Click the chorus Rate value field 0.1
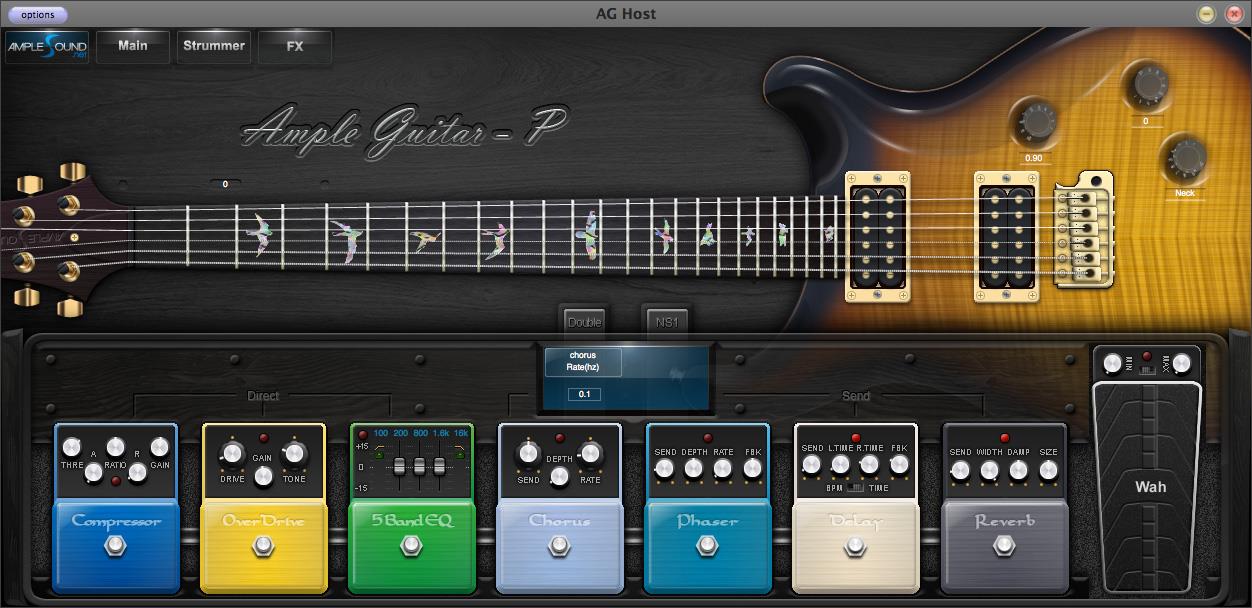This screenshot has height=608, width=1252. click(584, 394)
